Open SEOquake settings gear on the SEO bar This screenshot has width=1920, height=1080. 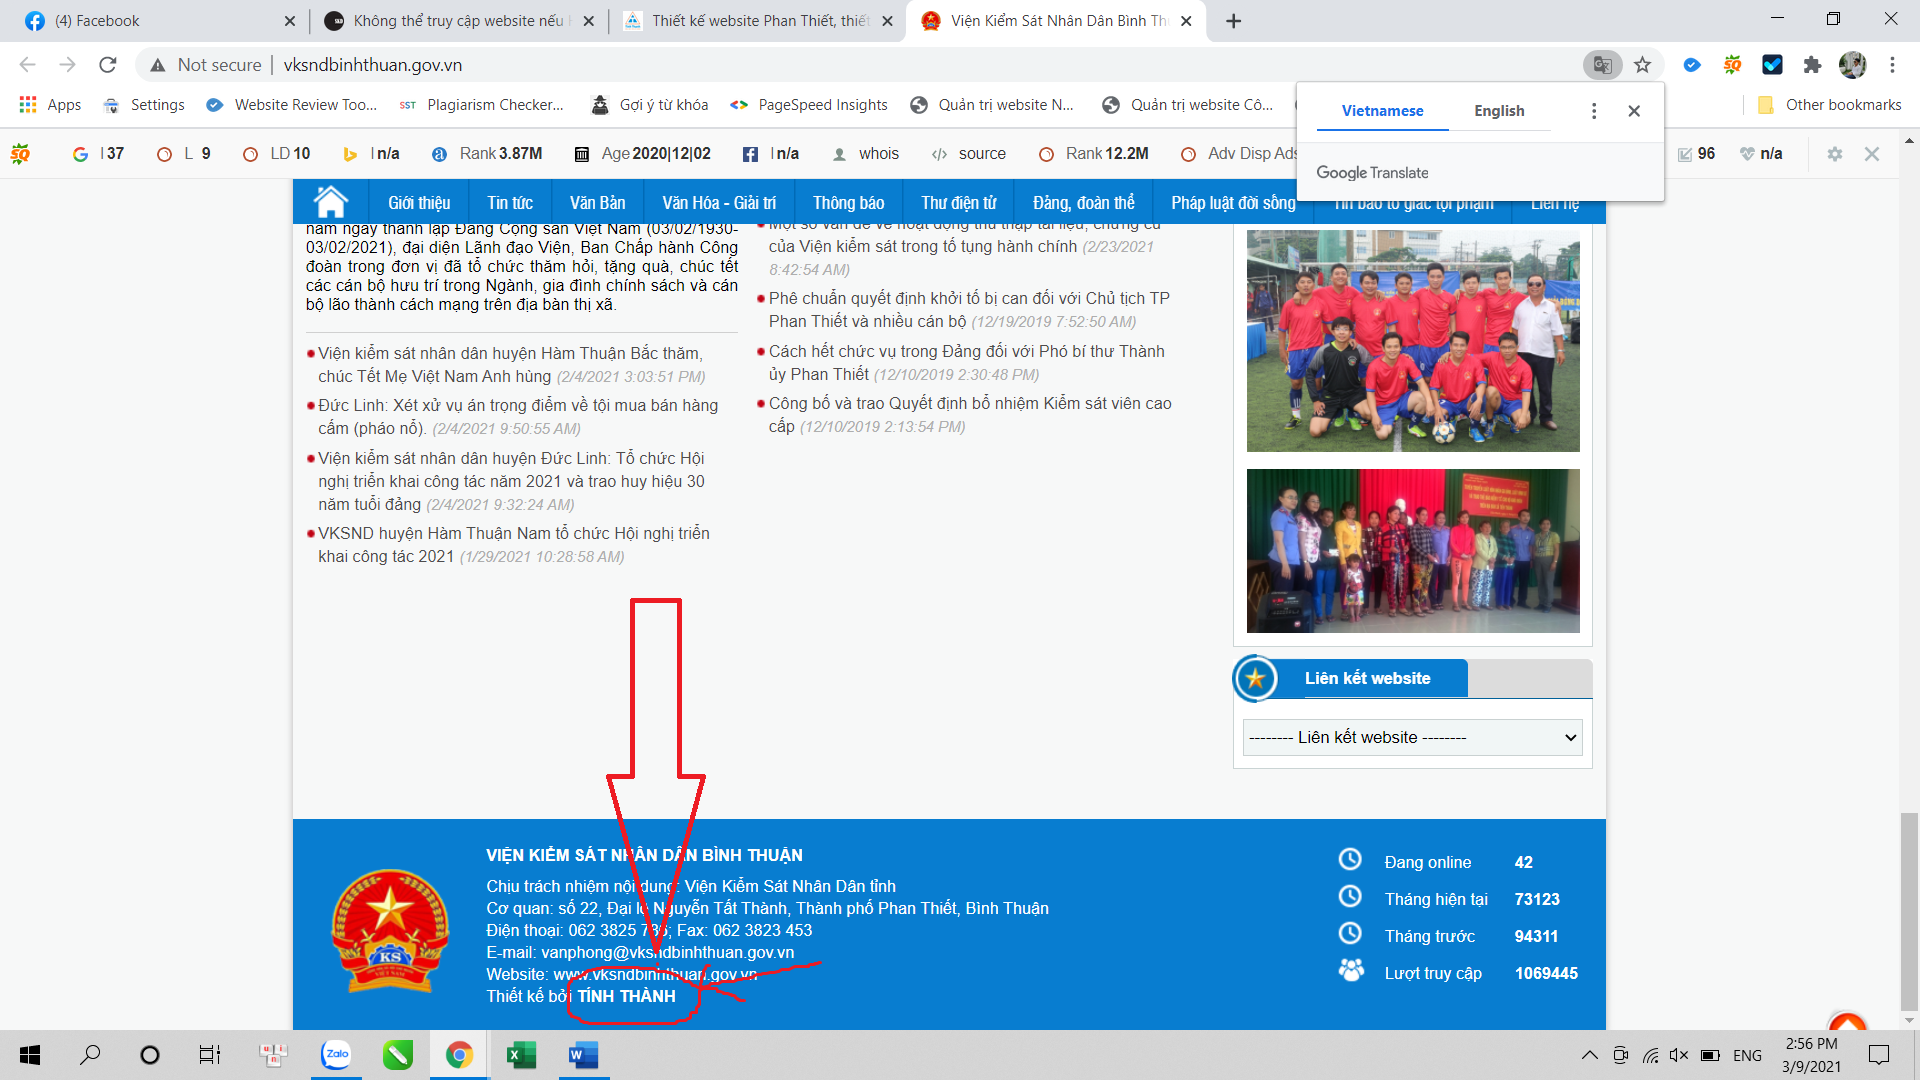point(1836,154)
